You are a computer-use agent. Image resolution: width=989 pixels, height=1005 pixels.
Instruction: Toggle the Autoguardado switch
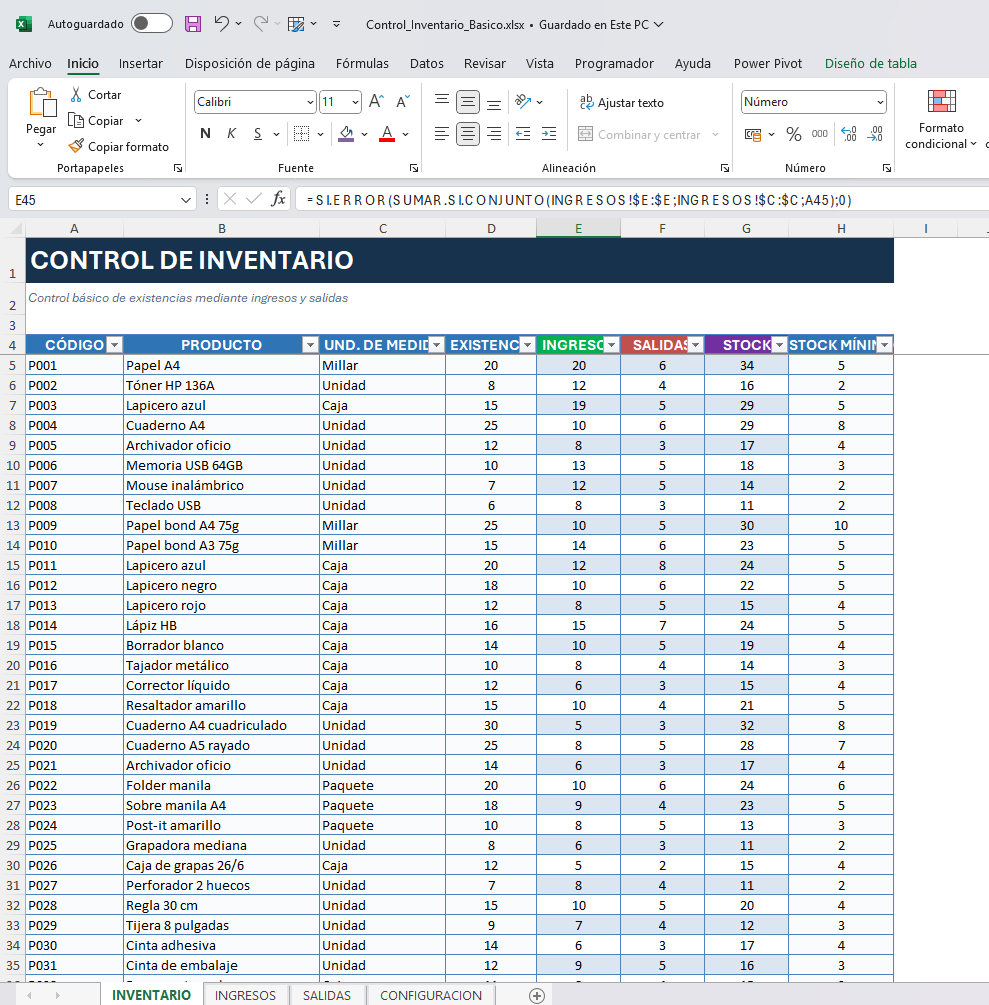152,24
